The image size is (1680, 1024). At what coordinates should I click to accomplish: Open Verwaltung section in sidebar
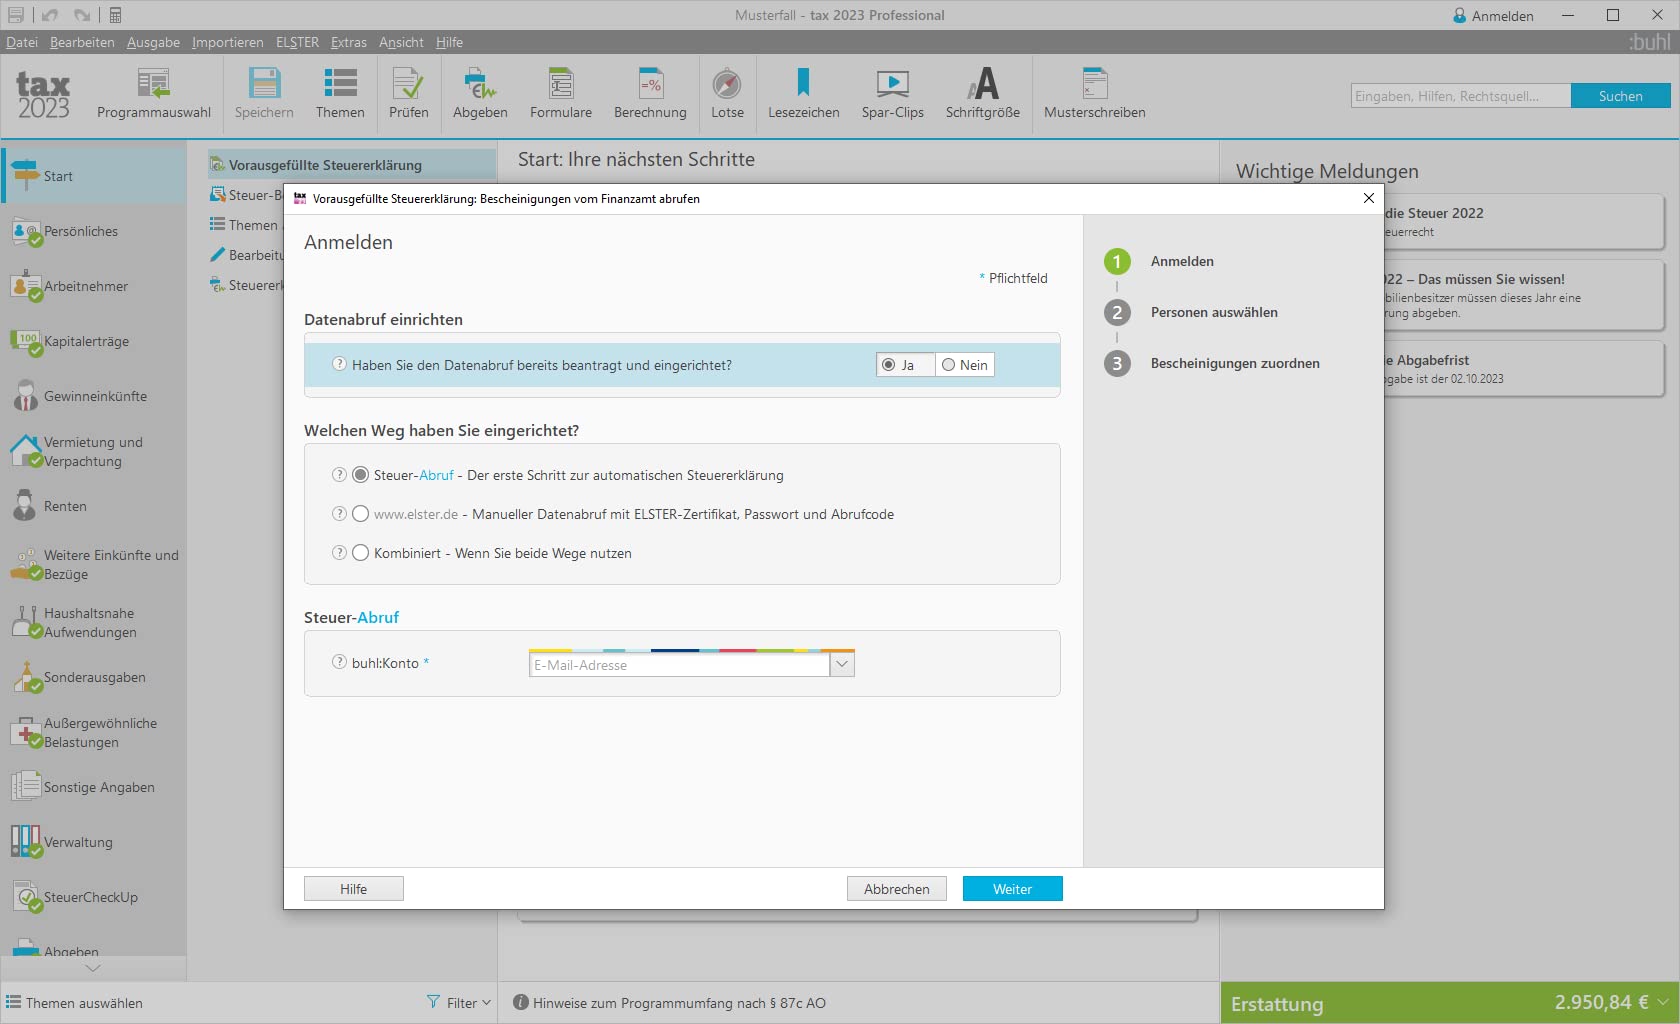click(94, 842)
